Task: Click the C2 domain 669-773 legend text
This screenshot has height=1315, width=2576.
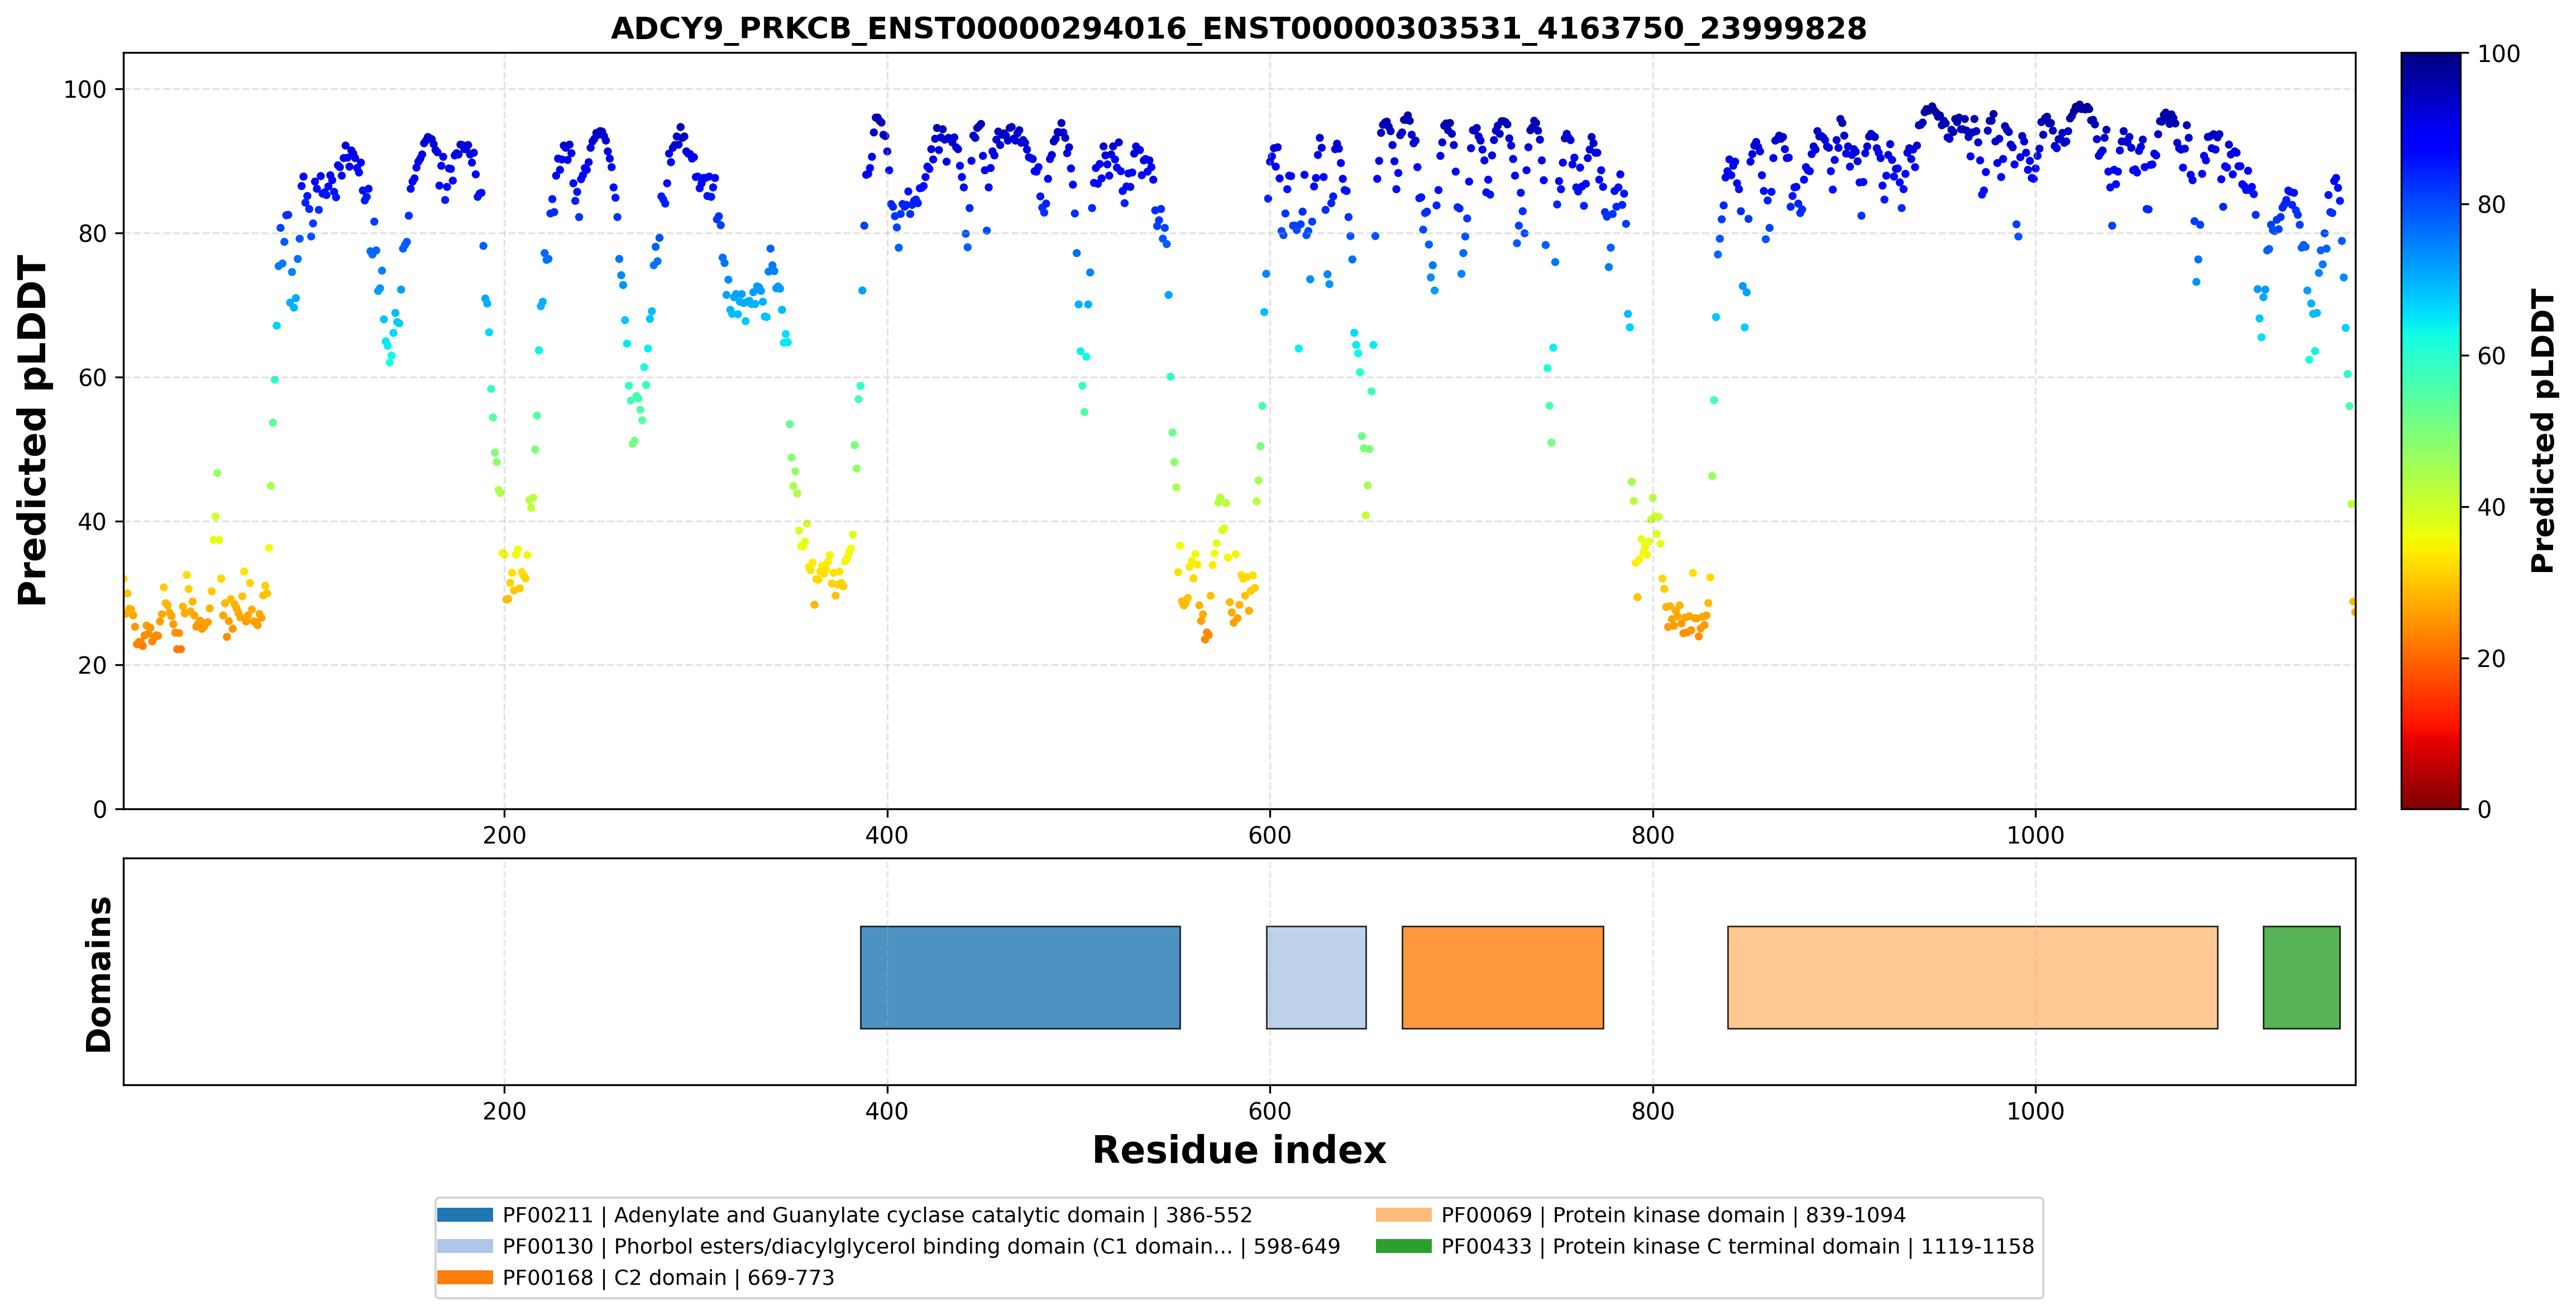Action: (668, 1277)
